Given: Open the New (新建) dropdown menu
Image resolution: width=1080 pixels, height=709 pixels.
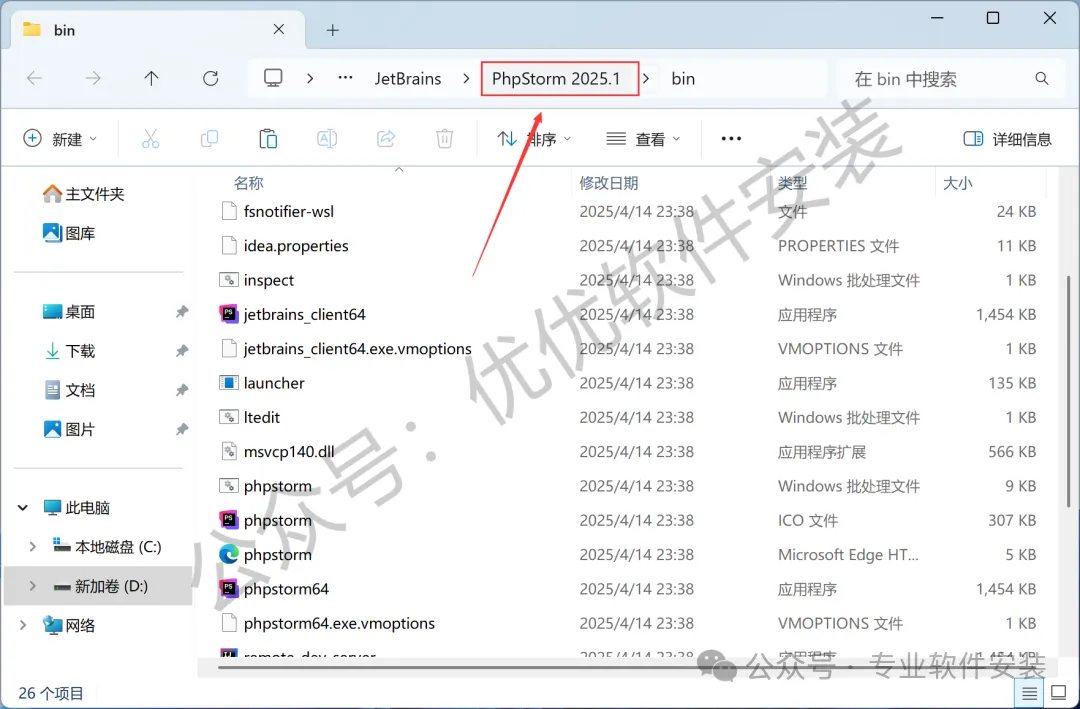Looking at the screenshot, I should 60,139.
